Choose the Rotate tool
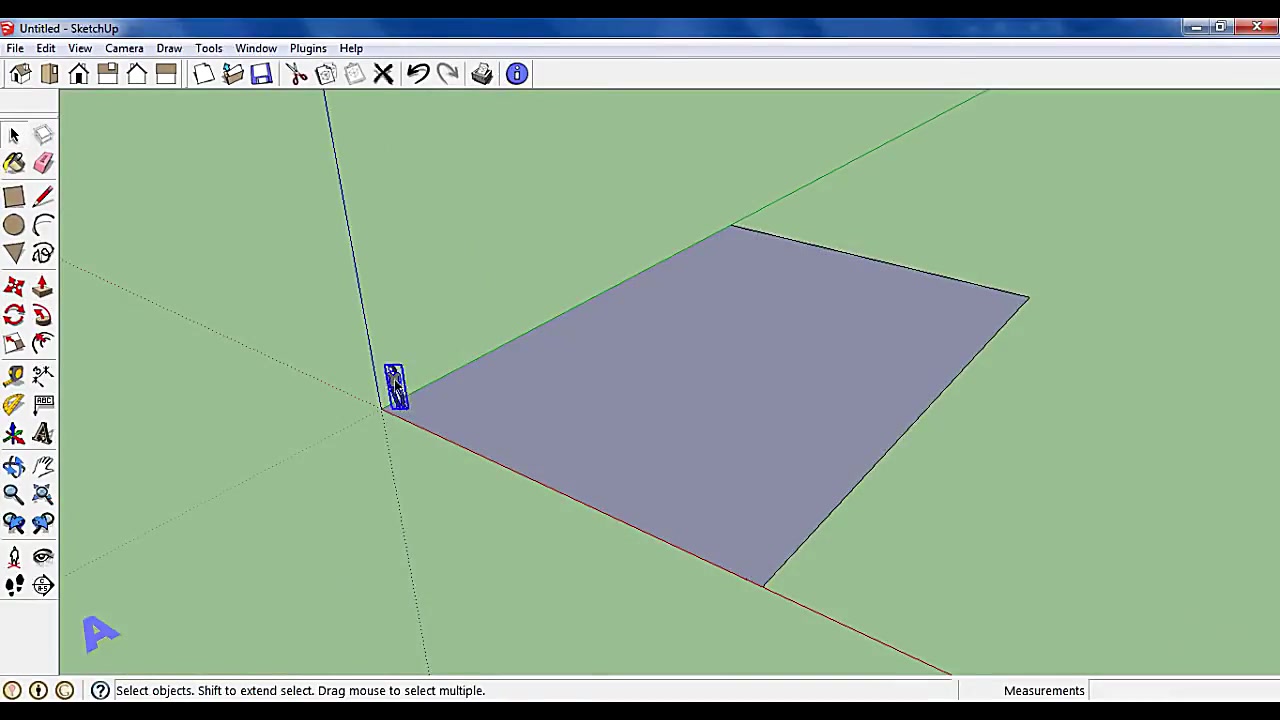1280x720 pixels. pyautogui.click(x=14, y=315)
